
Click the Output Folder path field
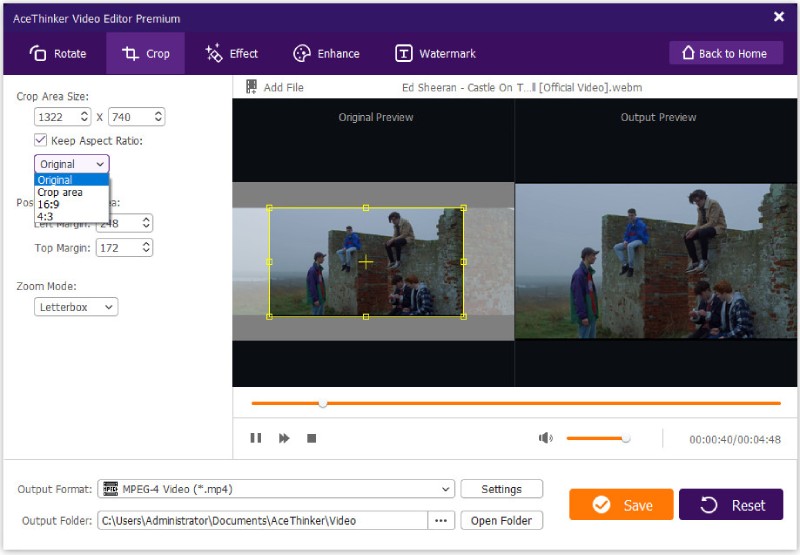(x=262, y=520)
